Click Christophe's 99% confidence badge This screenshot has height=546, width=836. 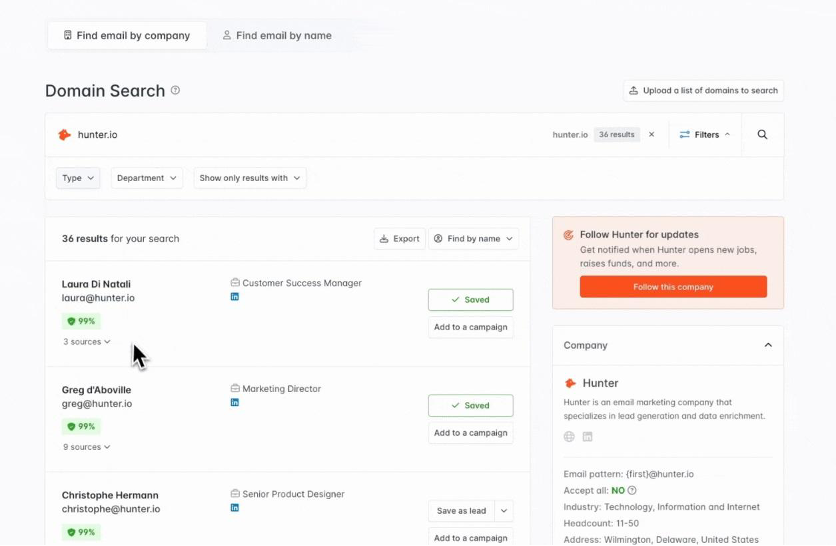81,532
